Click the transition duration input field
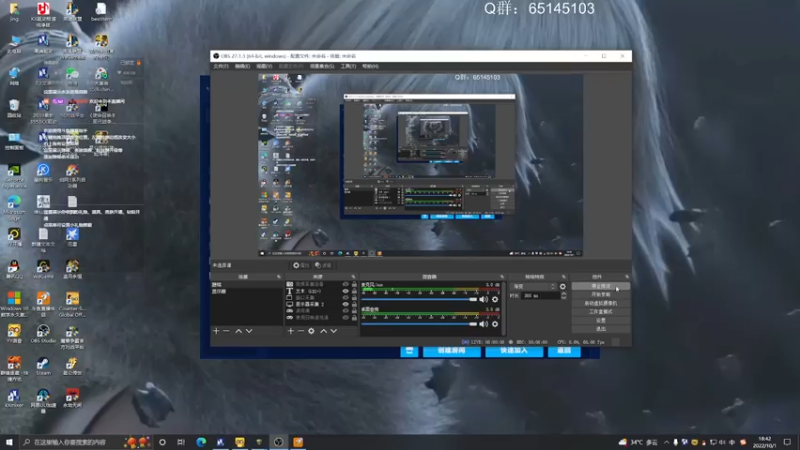 coord(541,296)
